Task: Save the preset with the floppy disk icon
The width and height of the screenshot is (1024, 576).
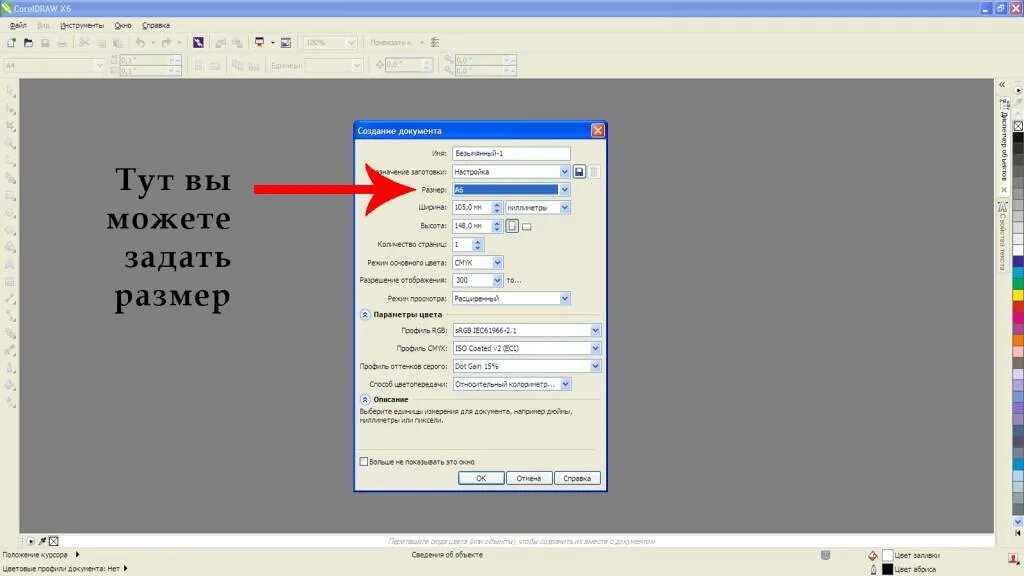Action: coord(579,172)
